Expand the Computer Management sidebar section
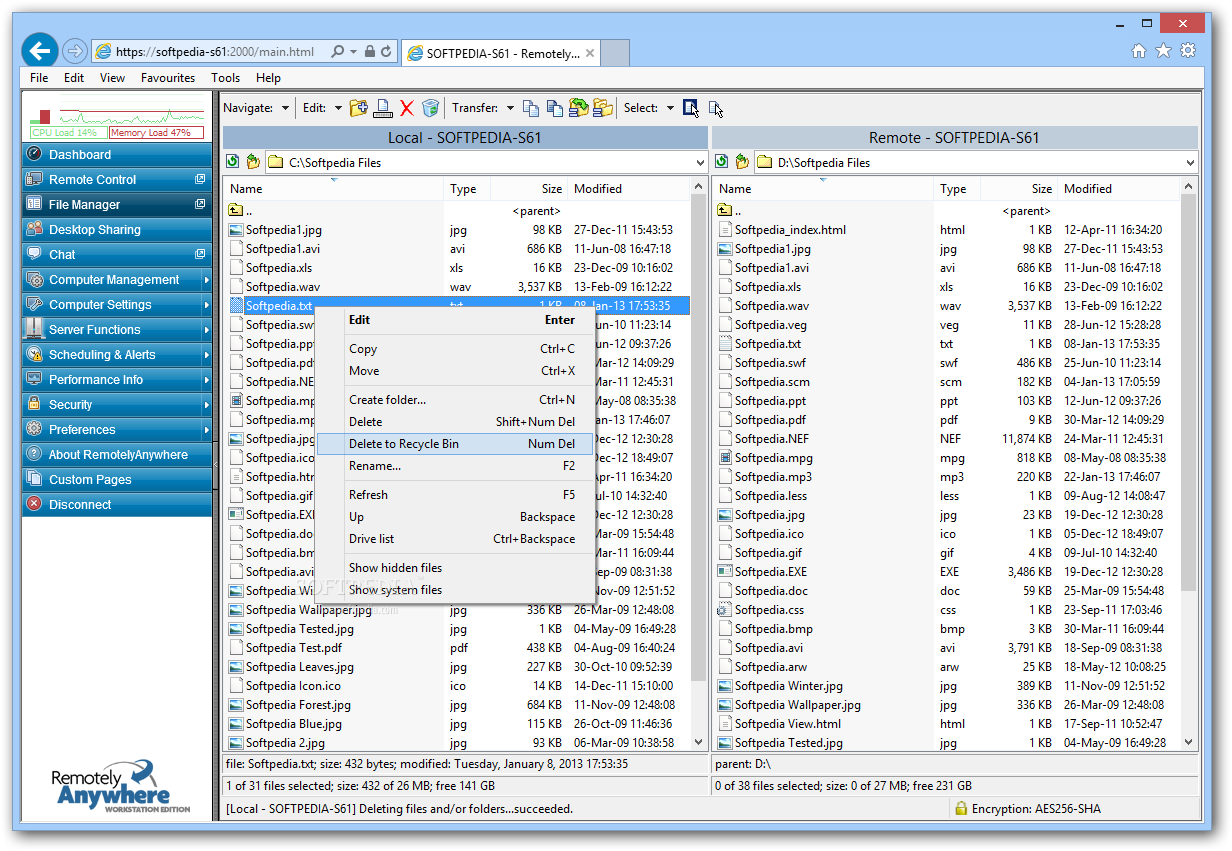Screen dimensions: 1232x851 pyautogui.click(x=117, y=280)
